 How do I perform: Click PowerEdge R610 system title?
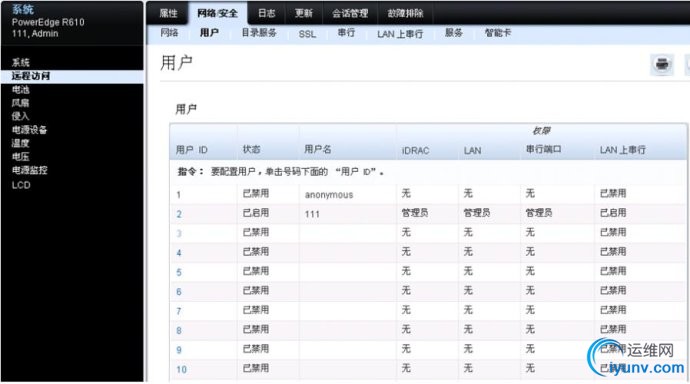coord(48,22)
